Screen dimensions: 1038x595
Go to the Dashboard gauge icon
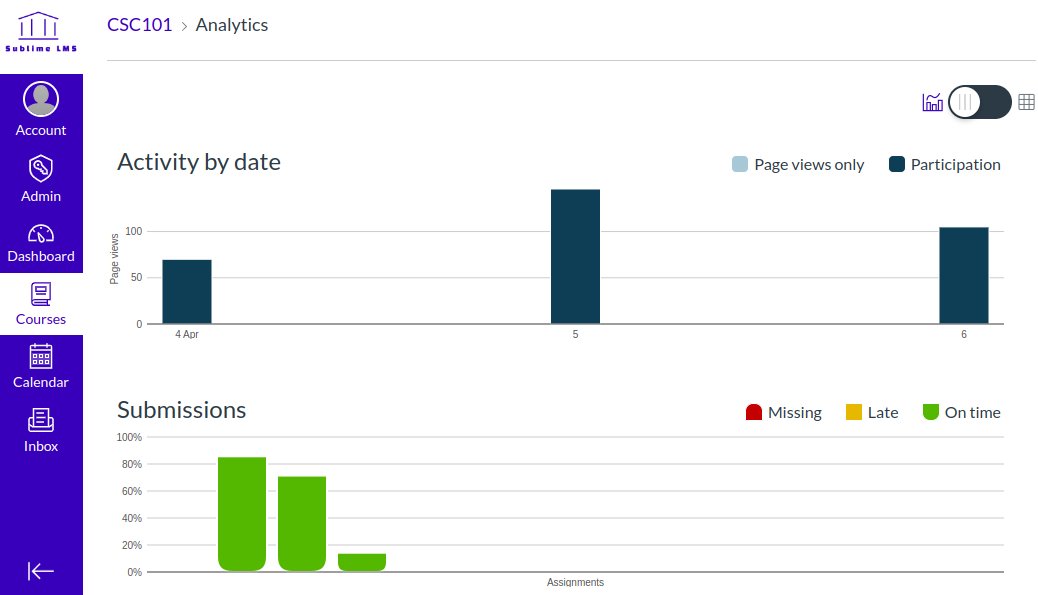pyautogui.click(x=41, y=234)
